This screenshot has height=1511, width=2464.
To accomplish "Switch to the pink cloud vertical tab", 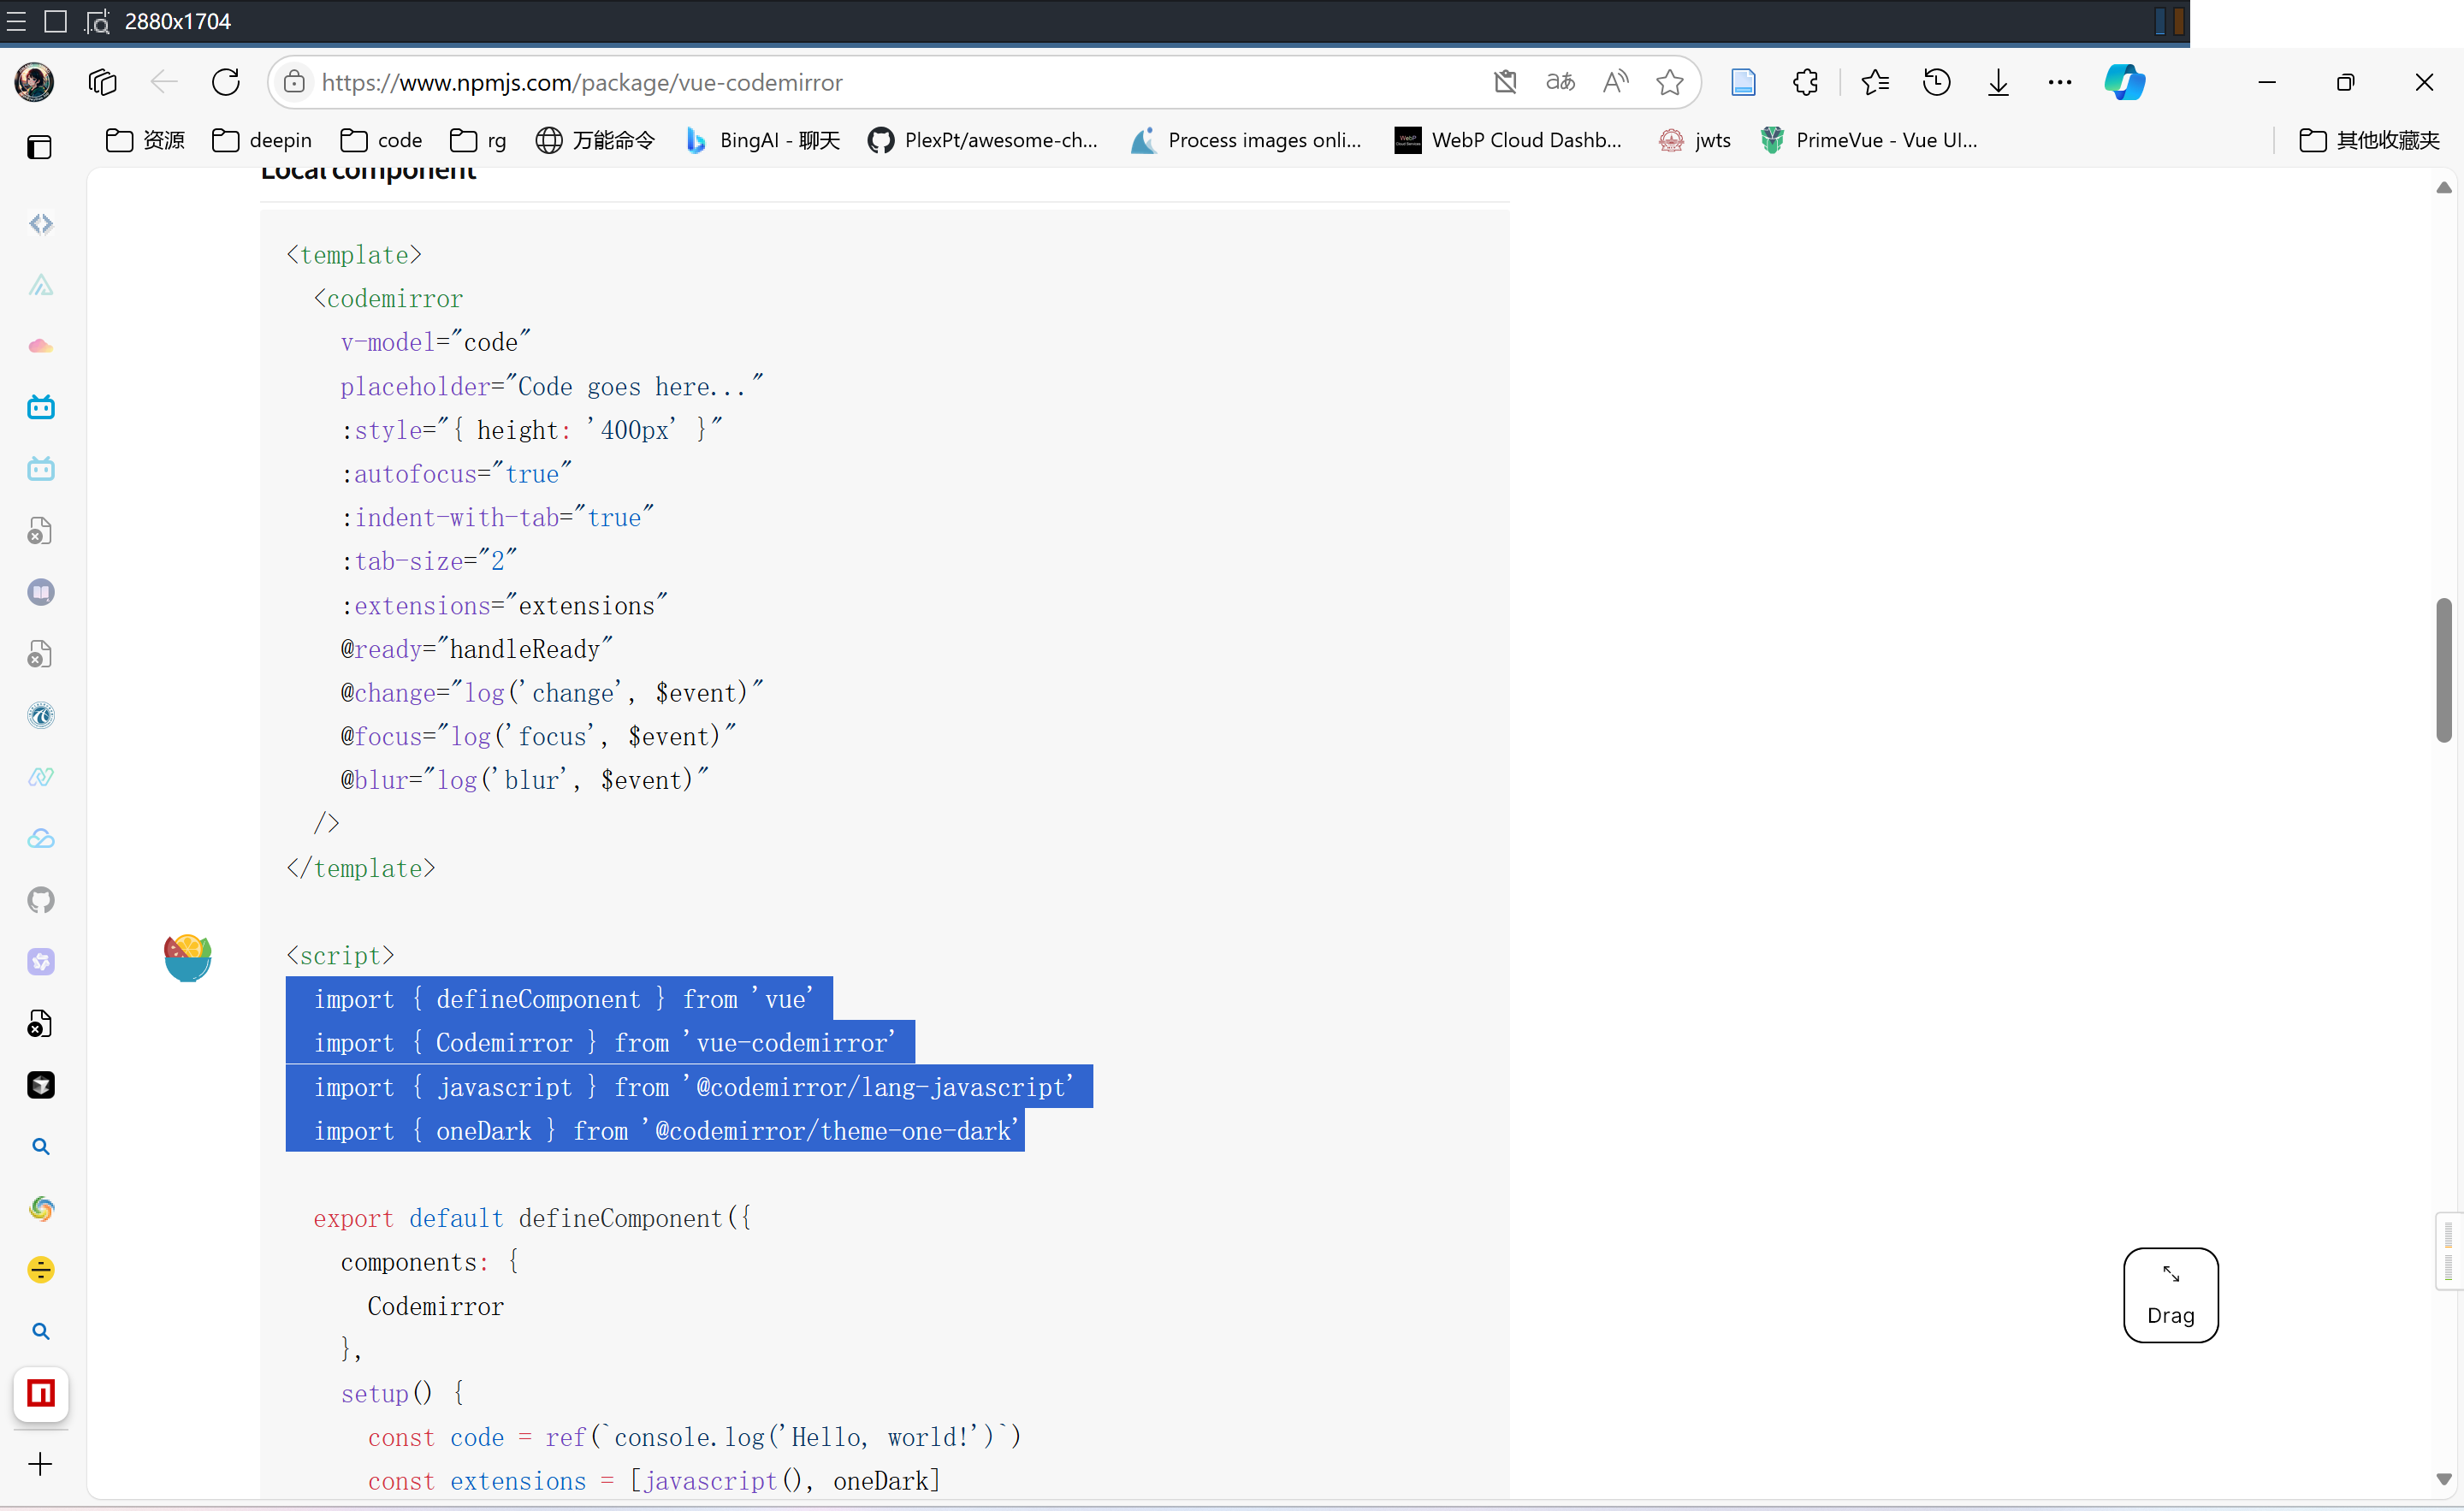I will tap(41, 346).
